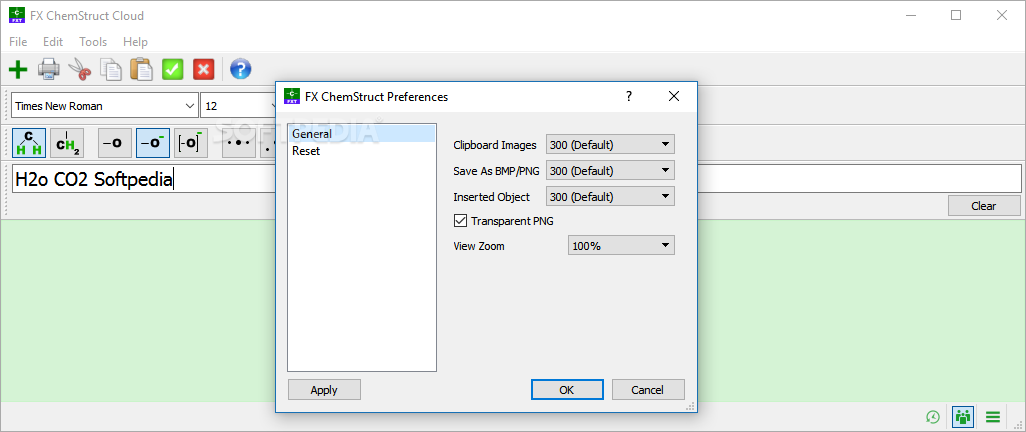Click the OK button
This screenshot has width=1026, height=432.
(x=567, y=390)
